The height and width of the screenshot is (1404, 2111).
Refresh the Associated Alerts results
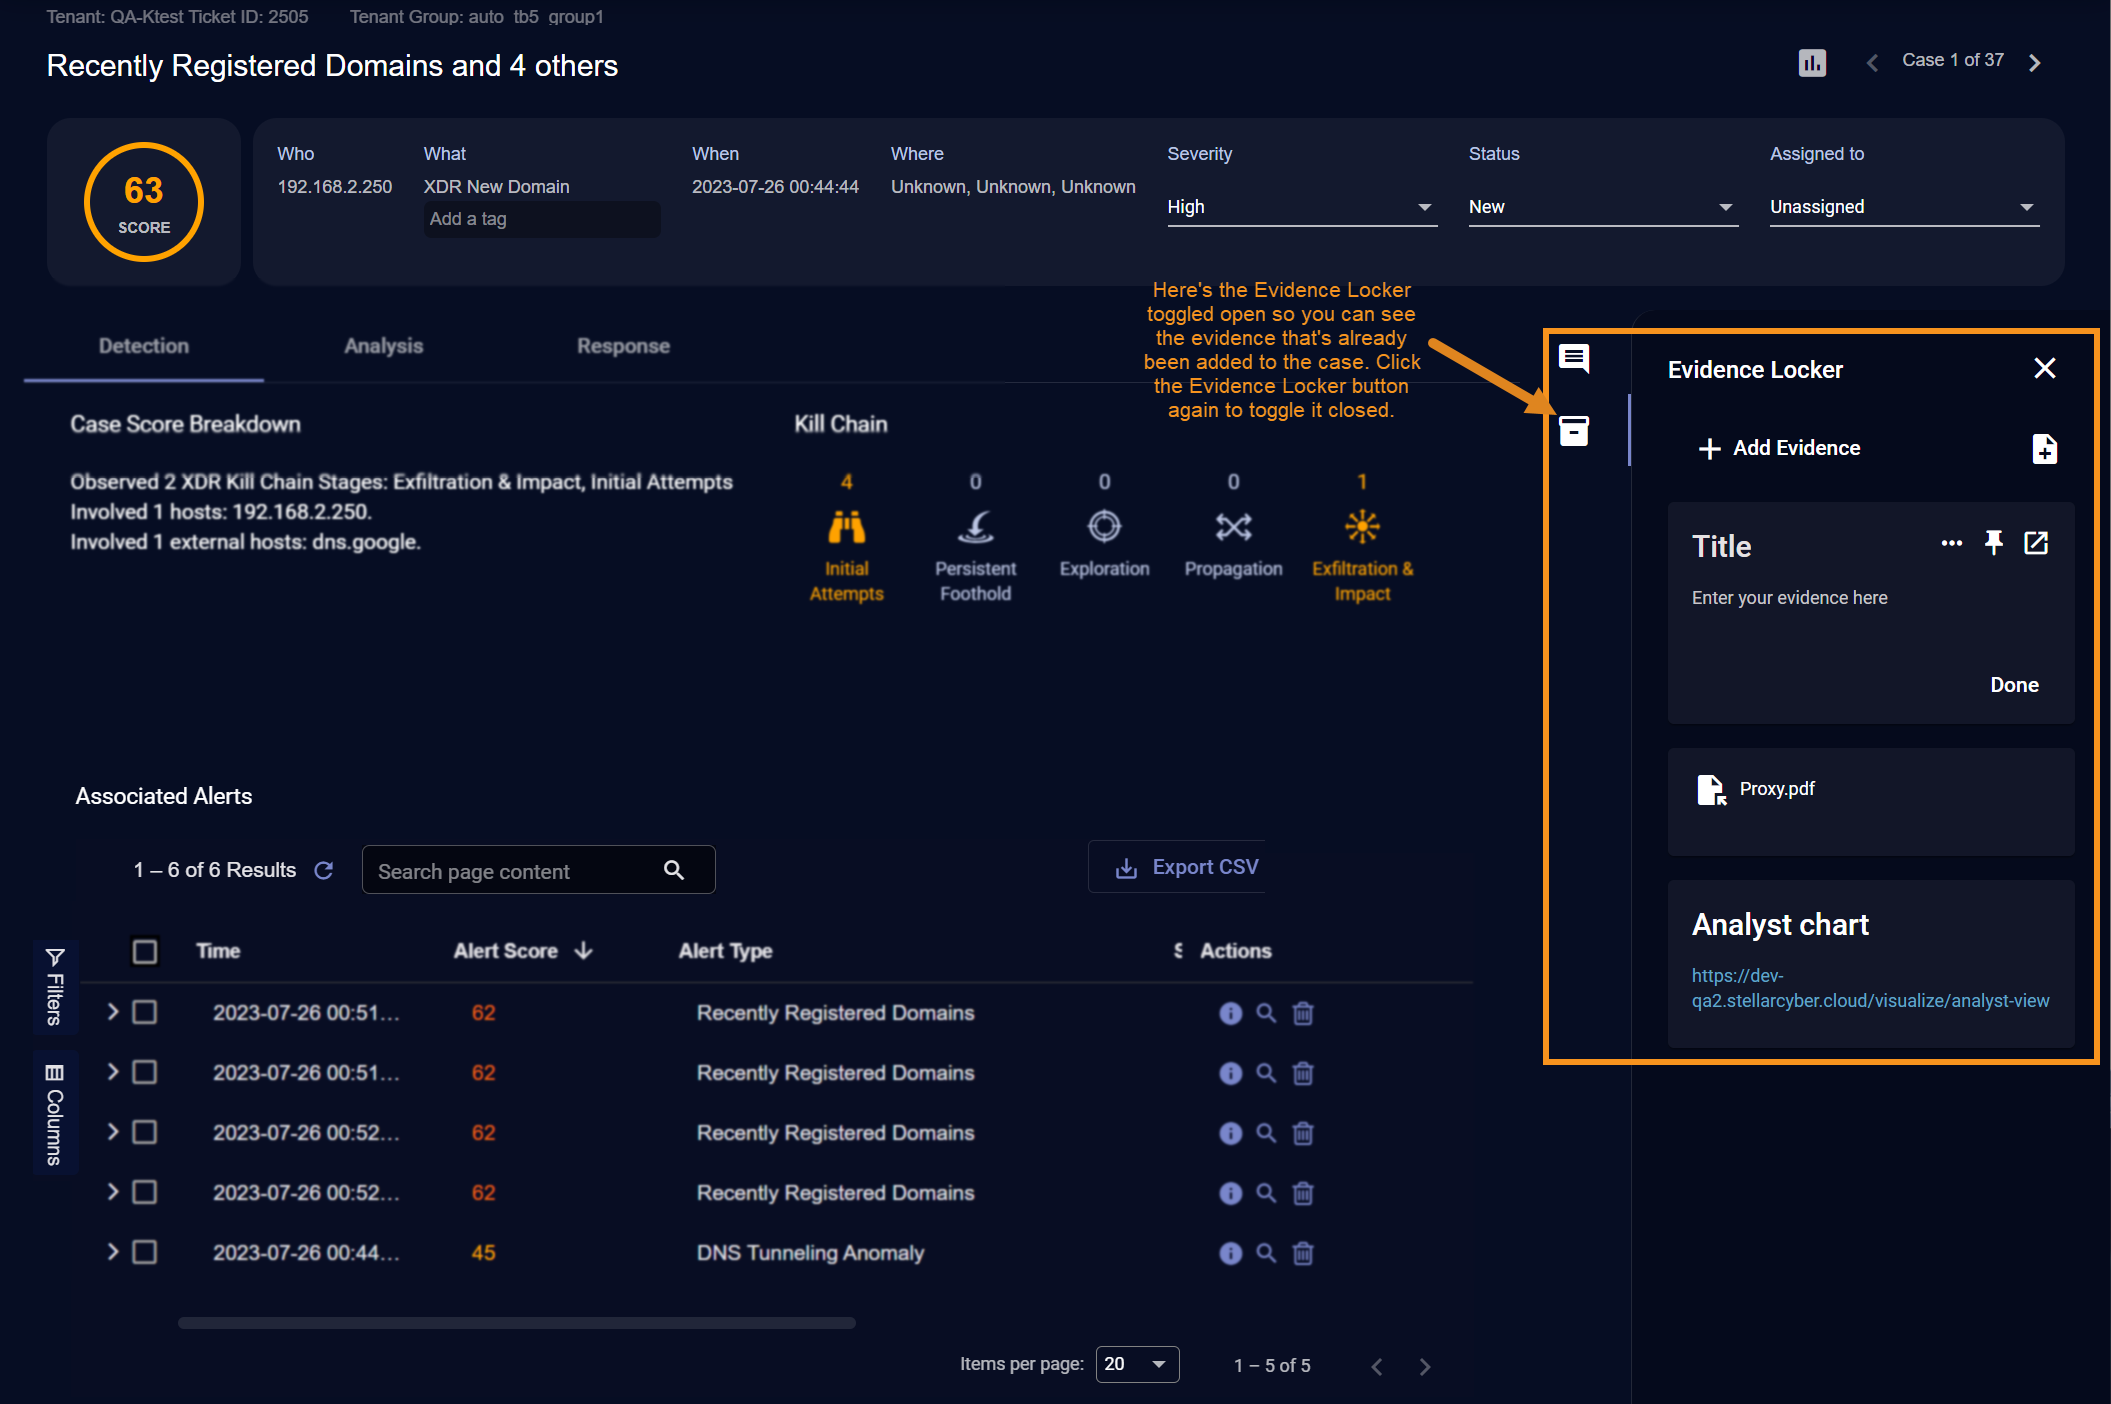pos(323,870)
